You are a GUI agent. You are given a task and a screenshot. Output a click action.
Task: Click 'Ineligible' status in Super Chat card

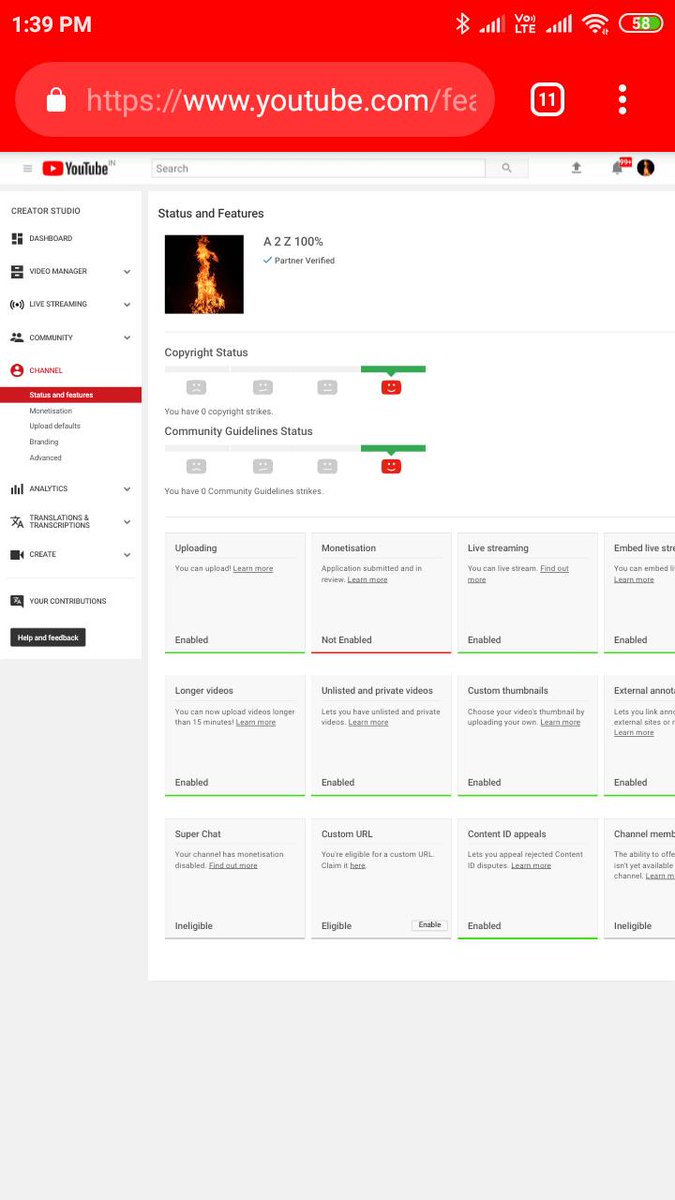(x=194, y=926)
